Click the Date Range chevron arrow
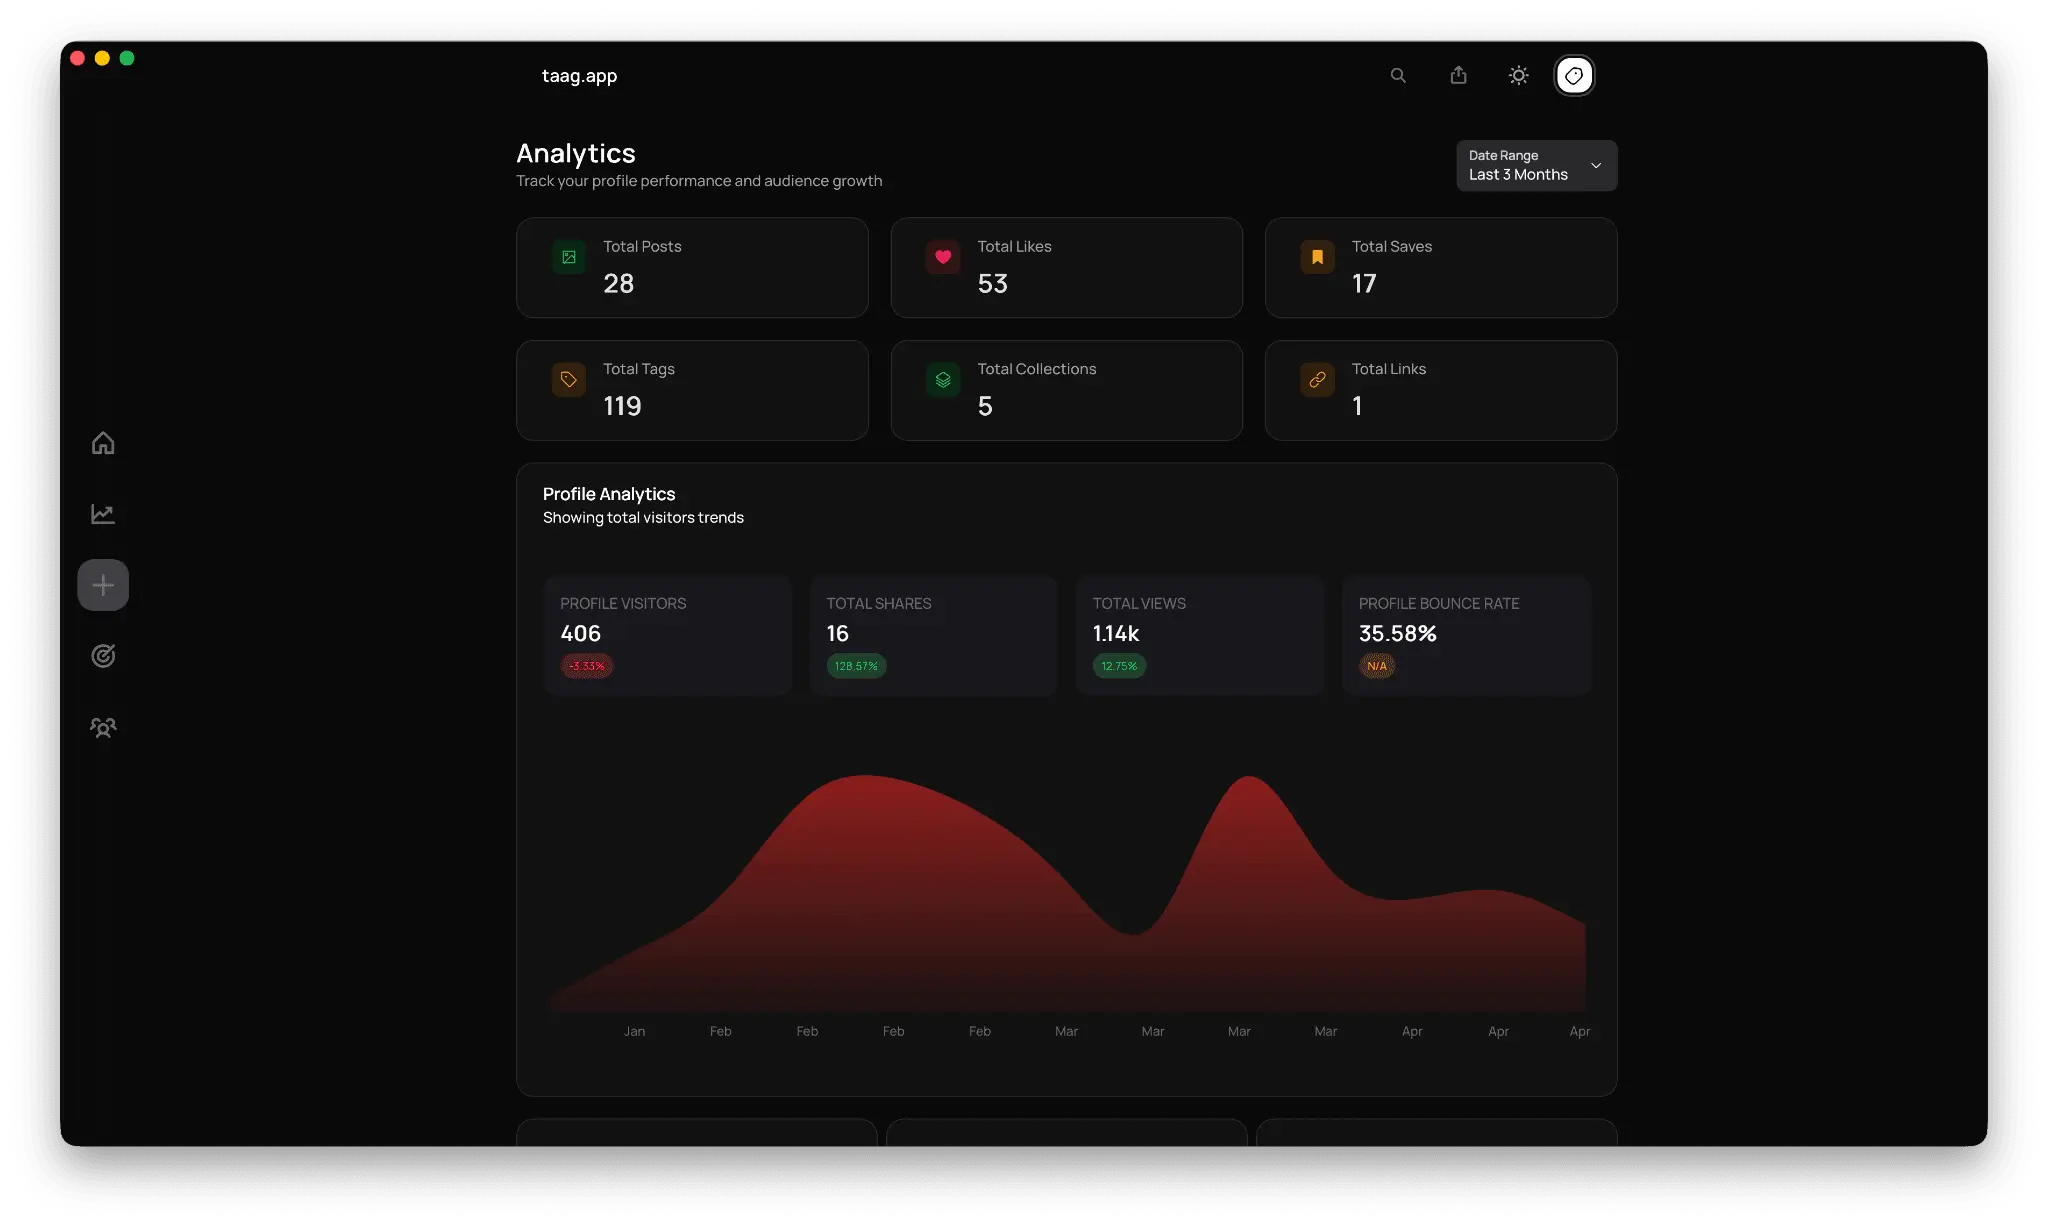The width and height of the screenshot is (2048, 1226). 1596,166
